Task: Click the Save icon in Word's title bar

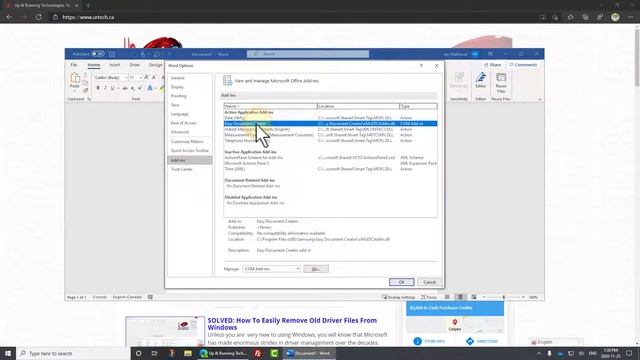Action: 112,54
